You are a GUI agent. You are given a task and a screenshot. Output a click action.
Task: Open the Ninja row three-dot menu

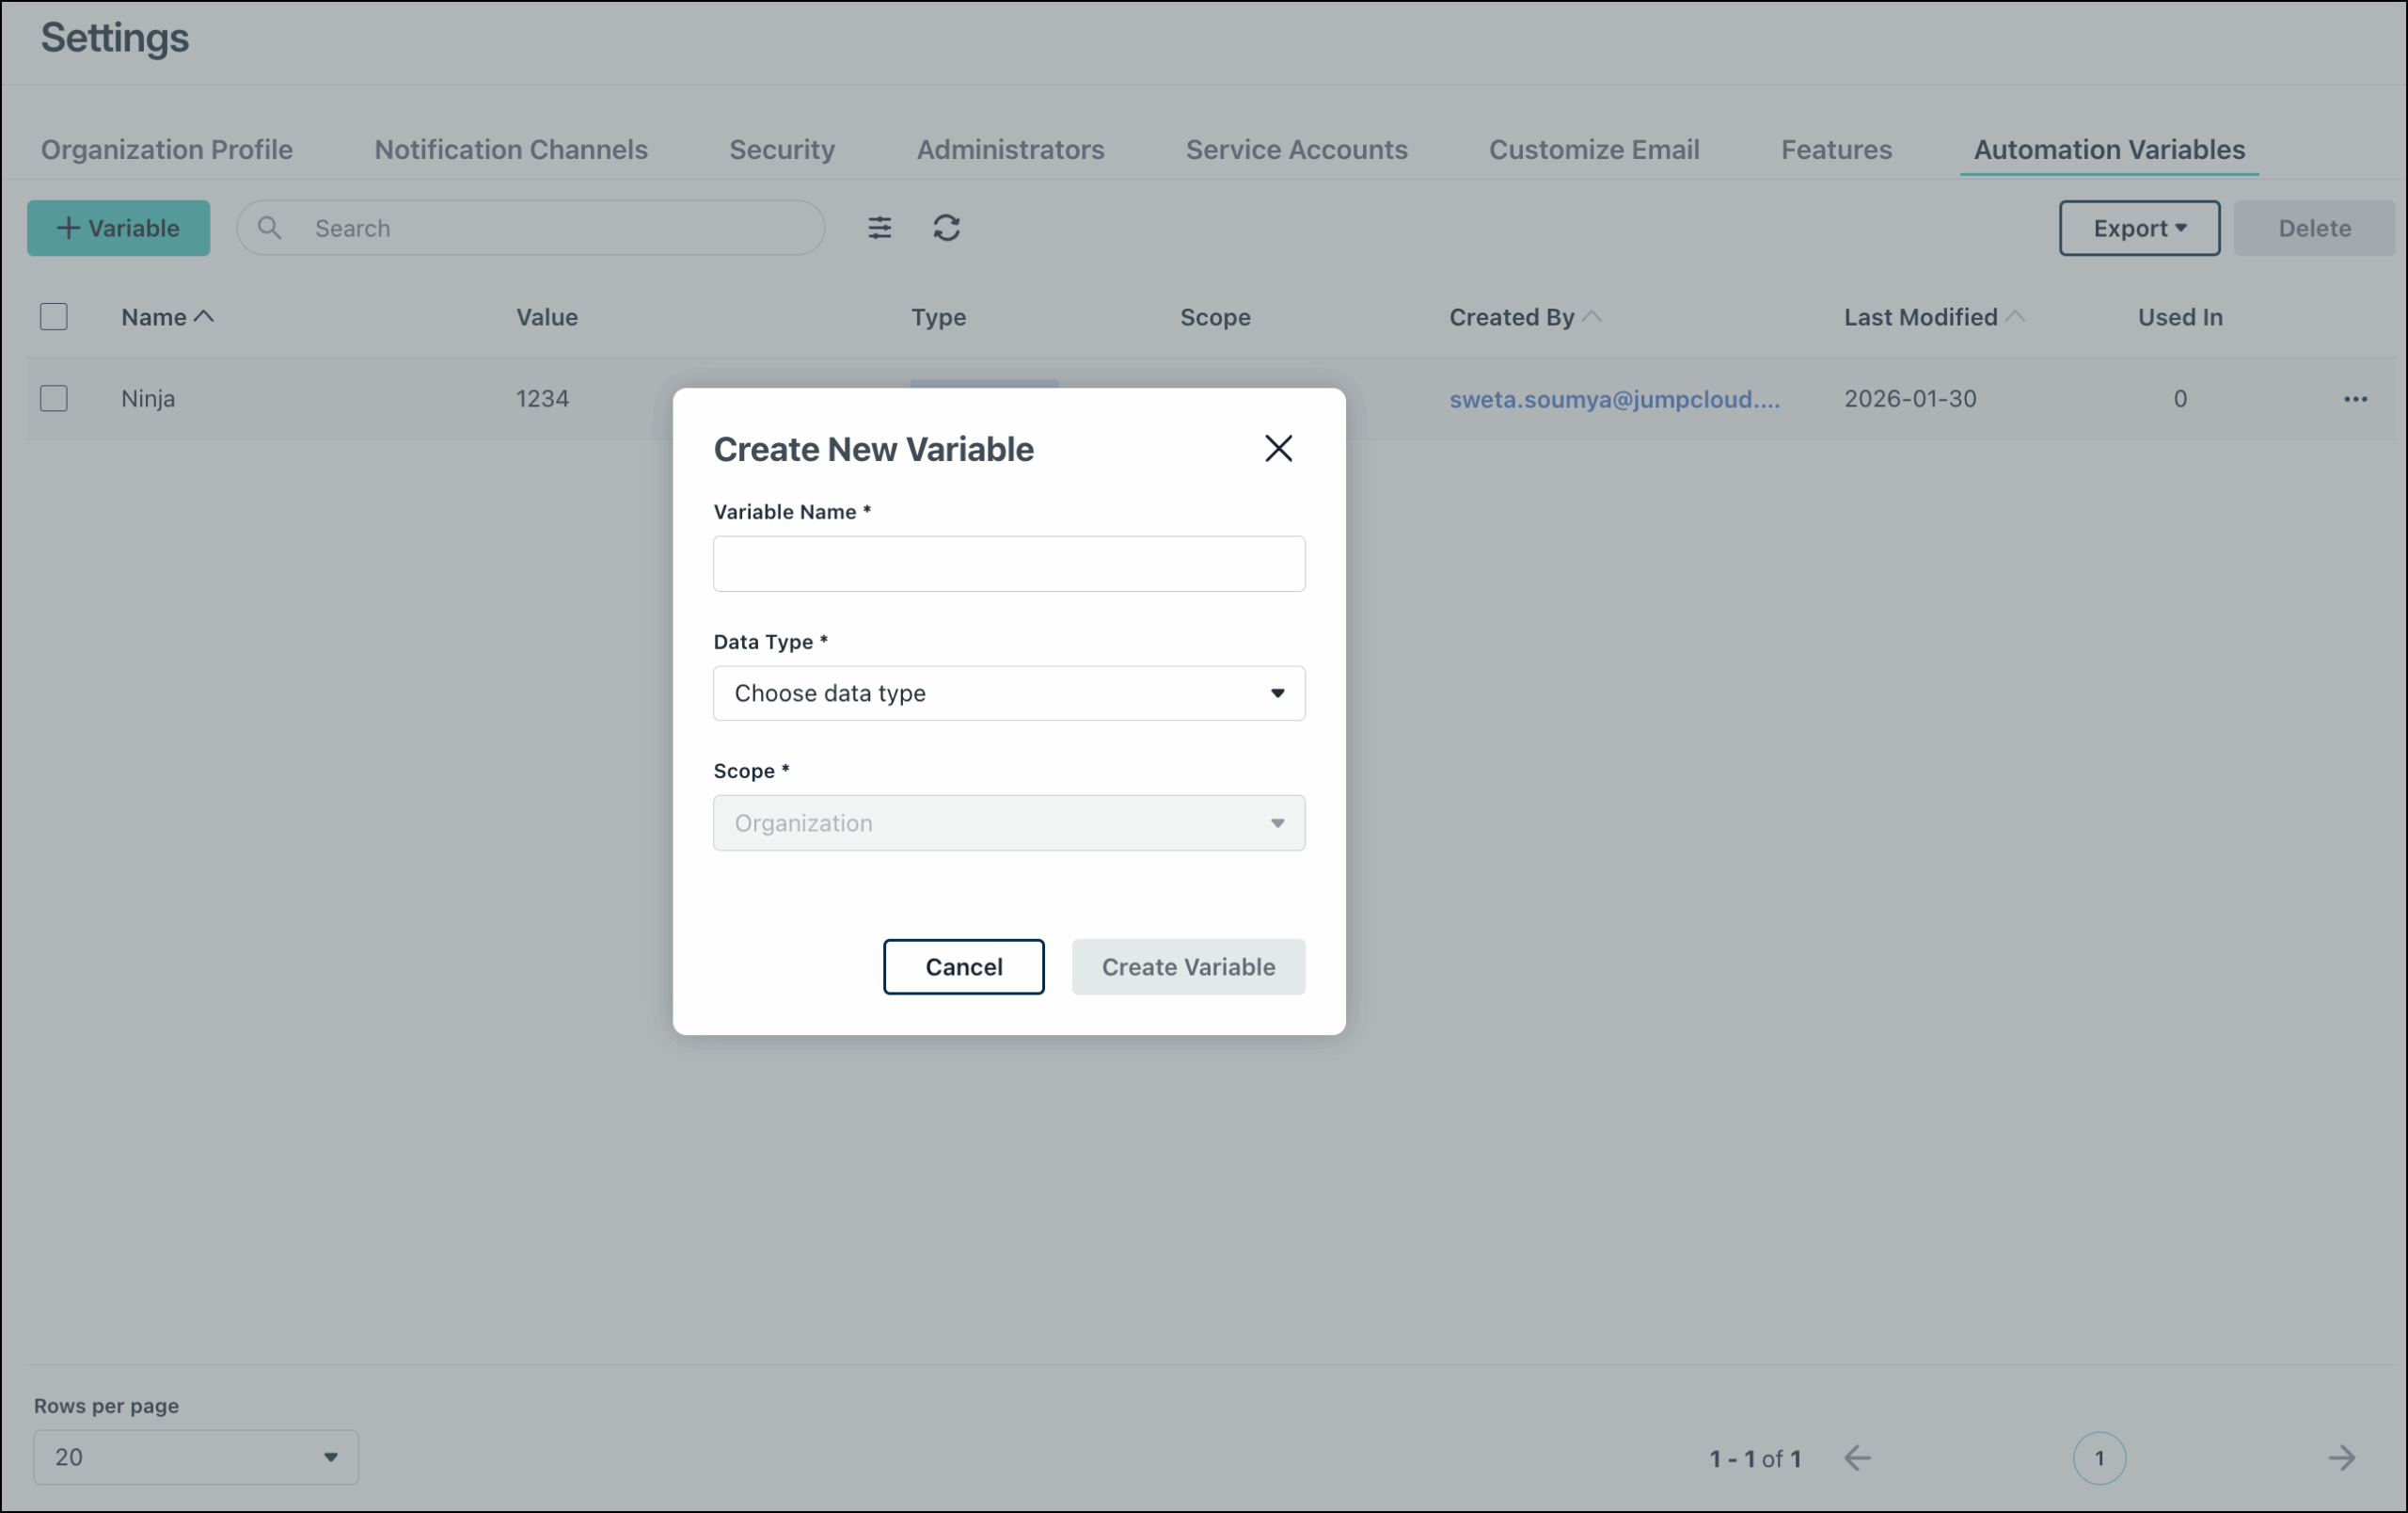(2355, 399)
